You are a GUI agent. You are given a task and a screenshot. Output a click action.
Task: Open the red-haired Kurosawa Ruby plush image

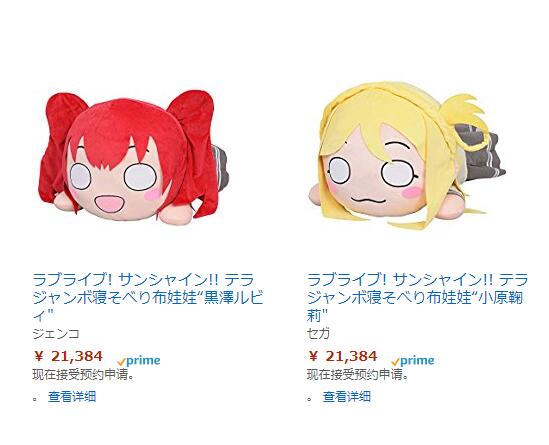133,156
